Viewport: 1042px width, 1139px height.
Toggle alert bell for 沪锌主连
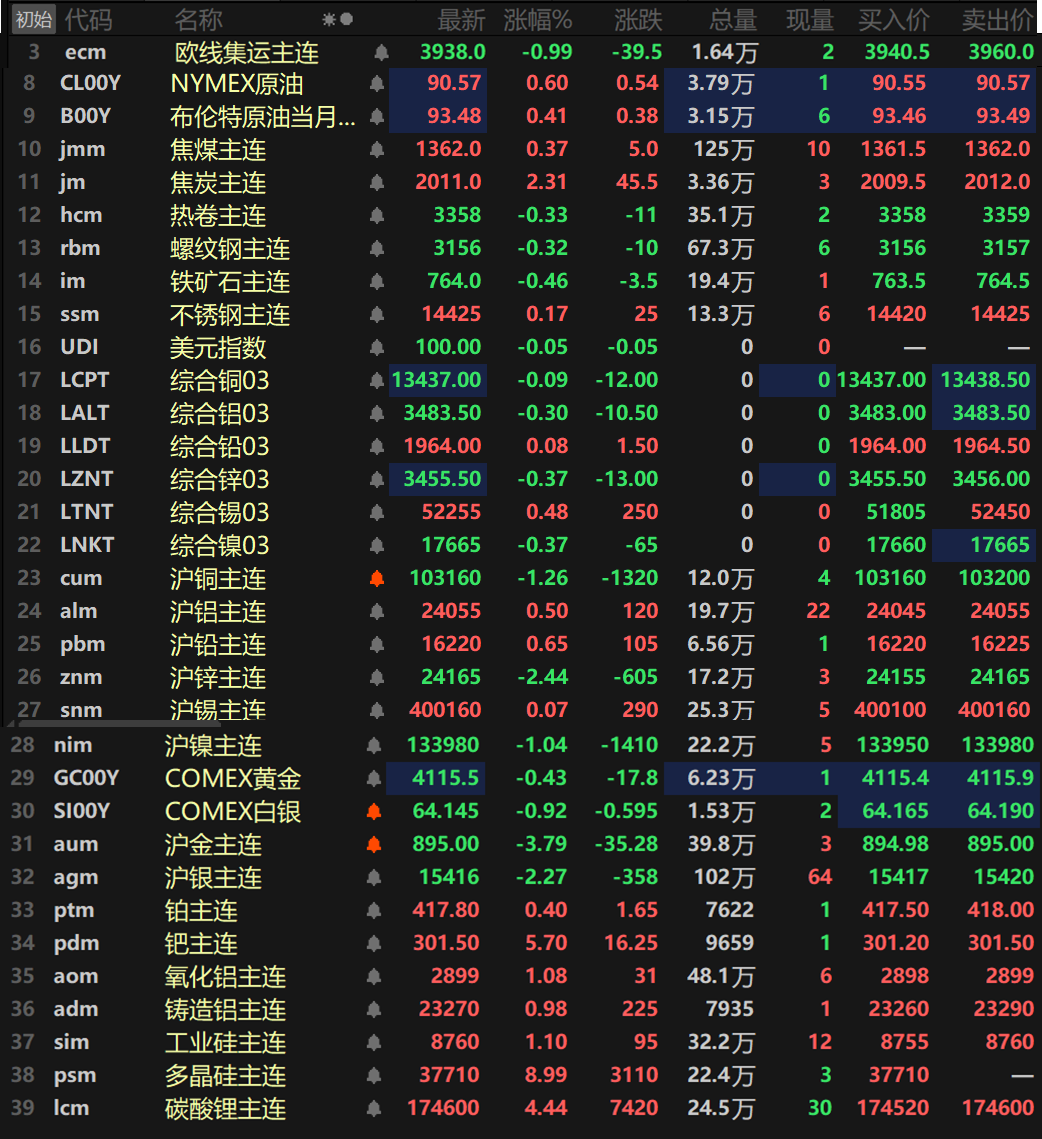pos(376,677)
